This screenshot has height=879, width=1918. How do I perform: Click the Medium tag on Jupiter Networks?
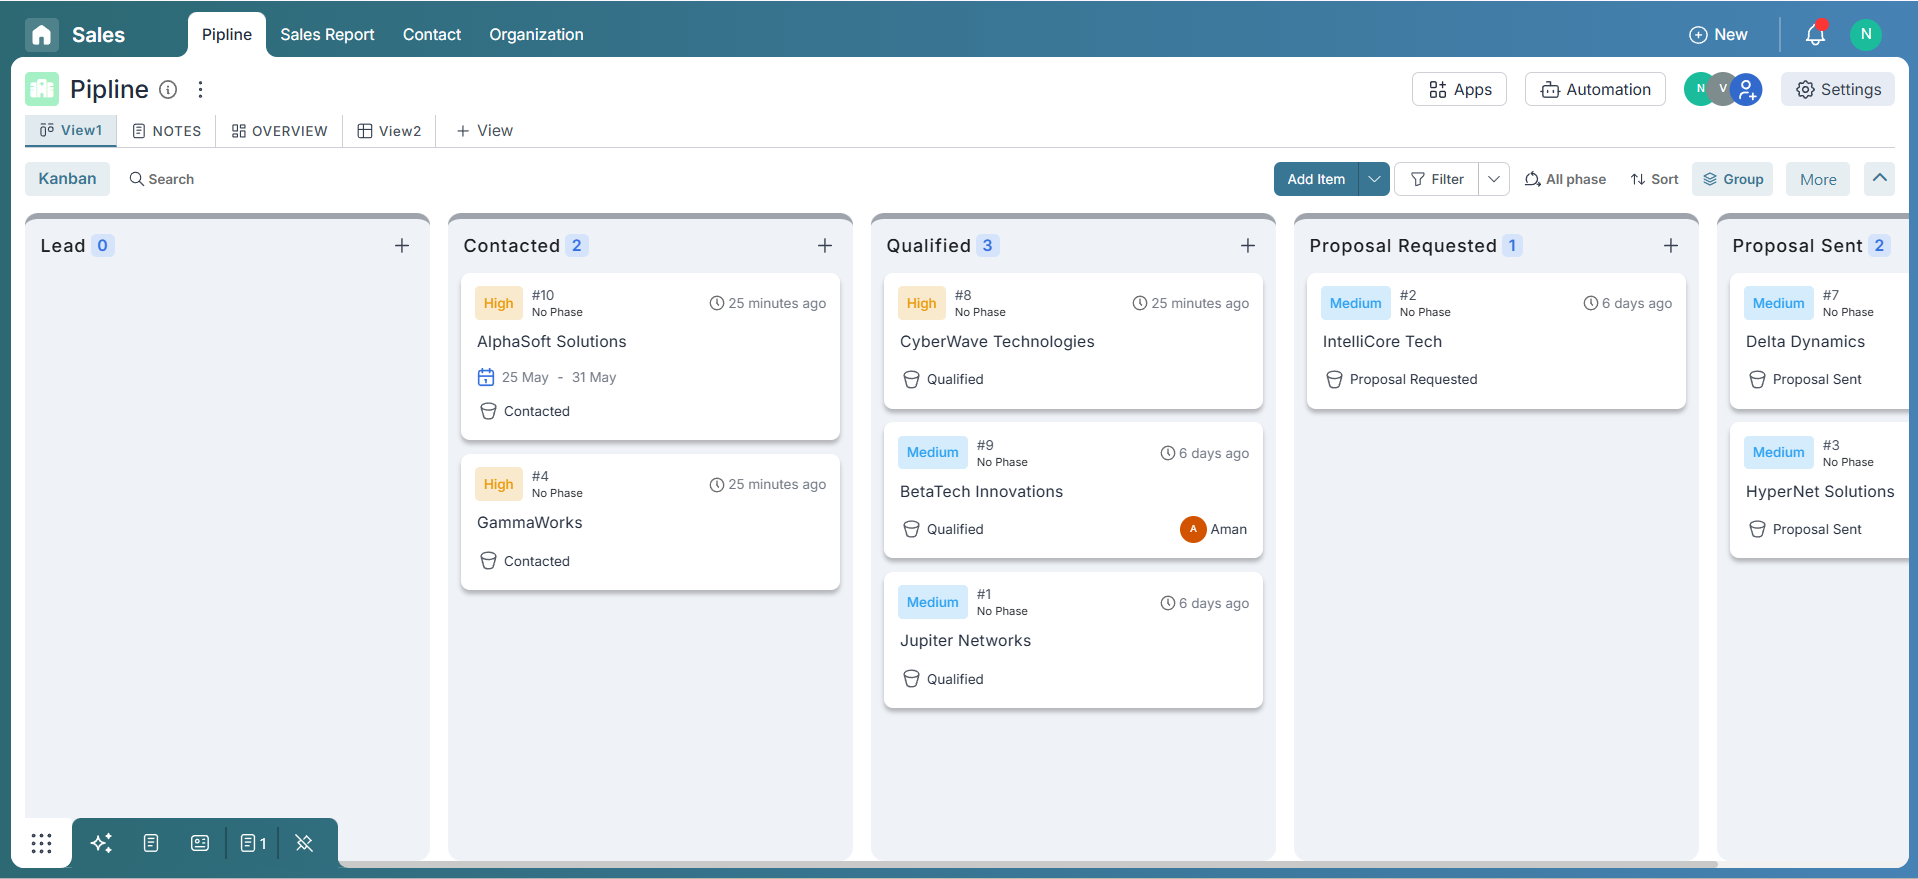(x=932, y=602)
